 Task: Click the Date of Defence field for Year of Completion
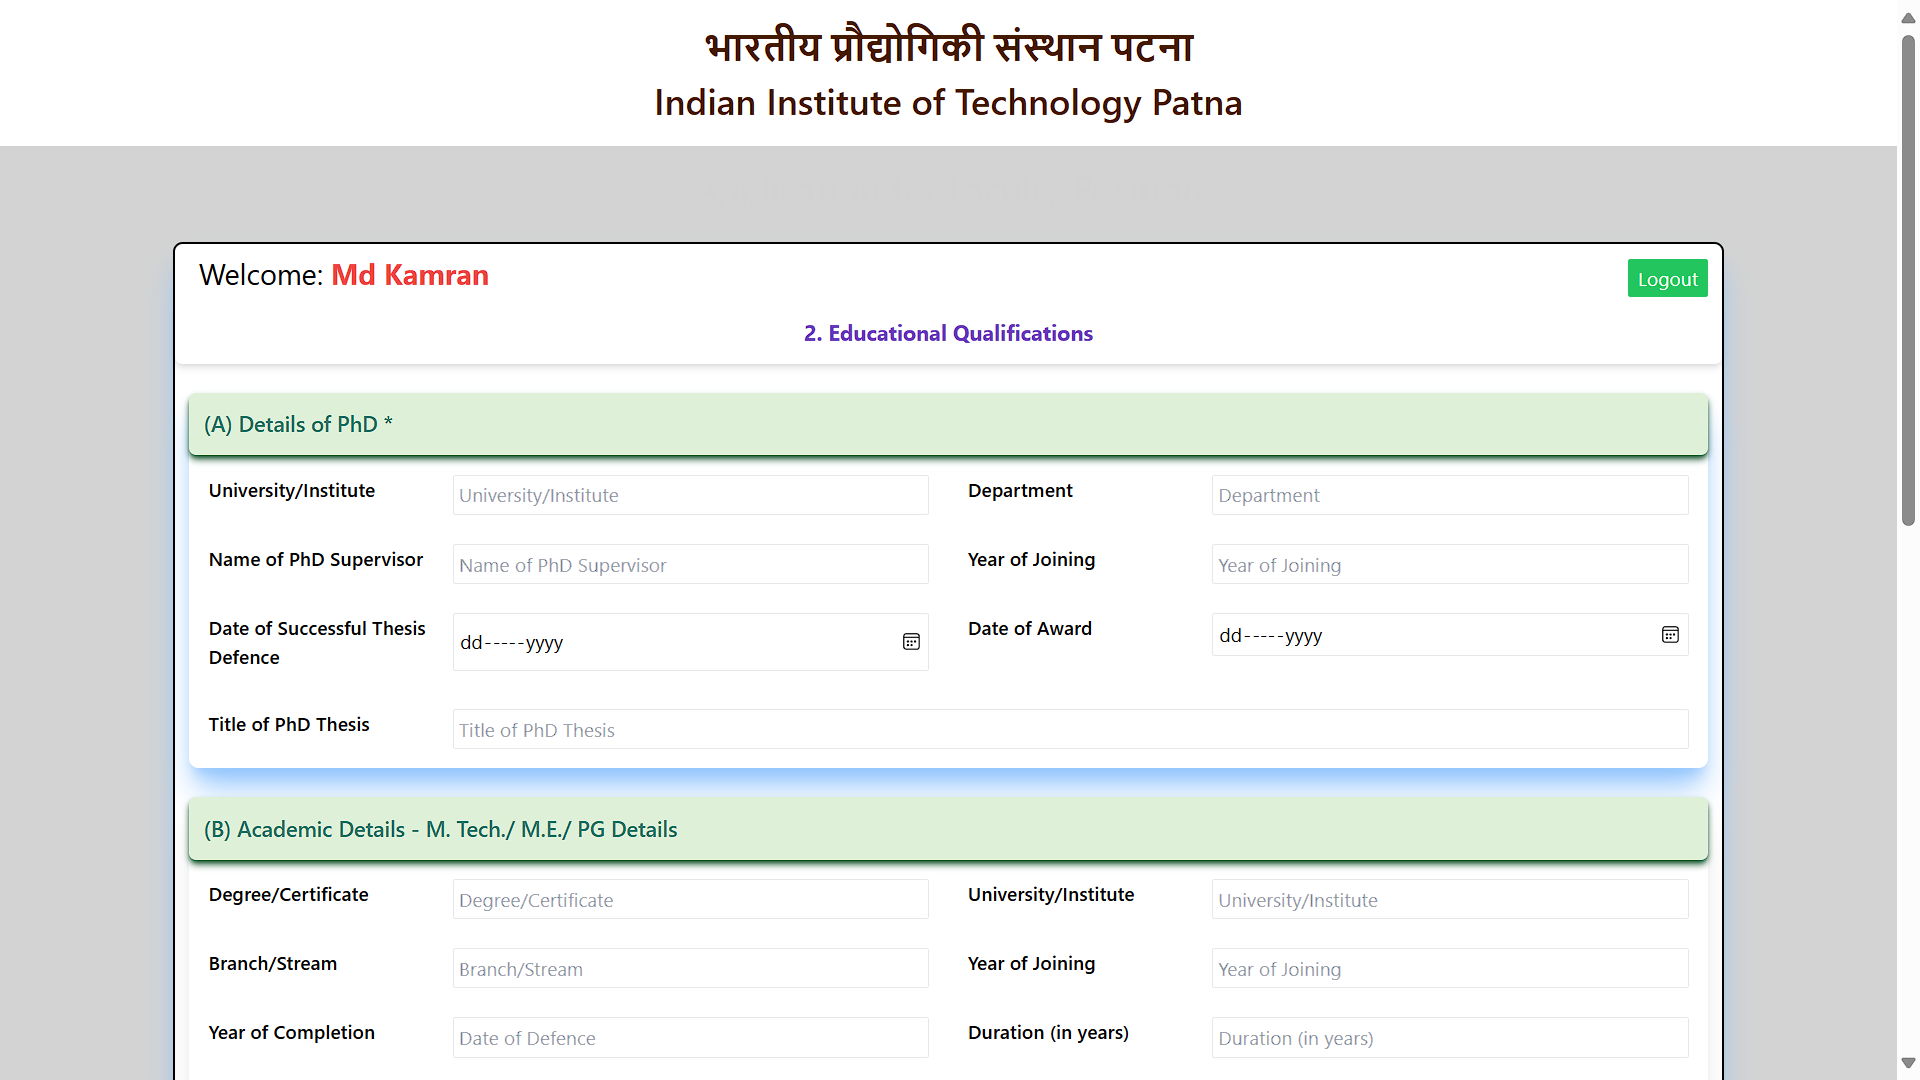tap(690, 1037)
